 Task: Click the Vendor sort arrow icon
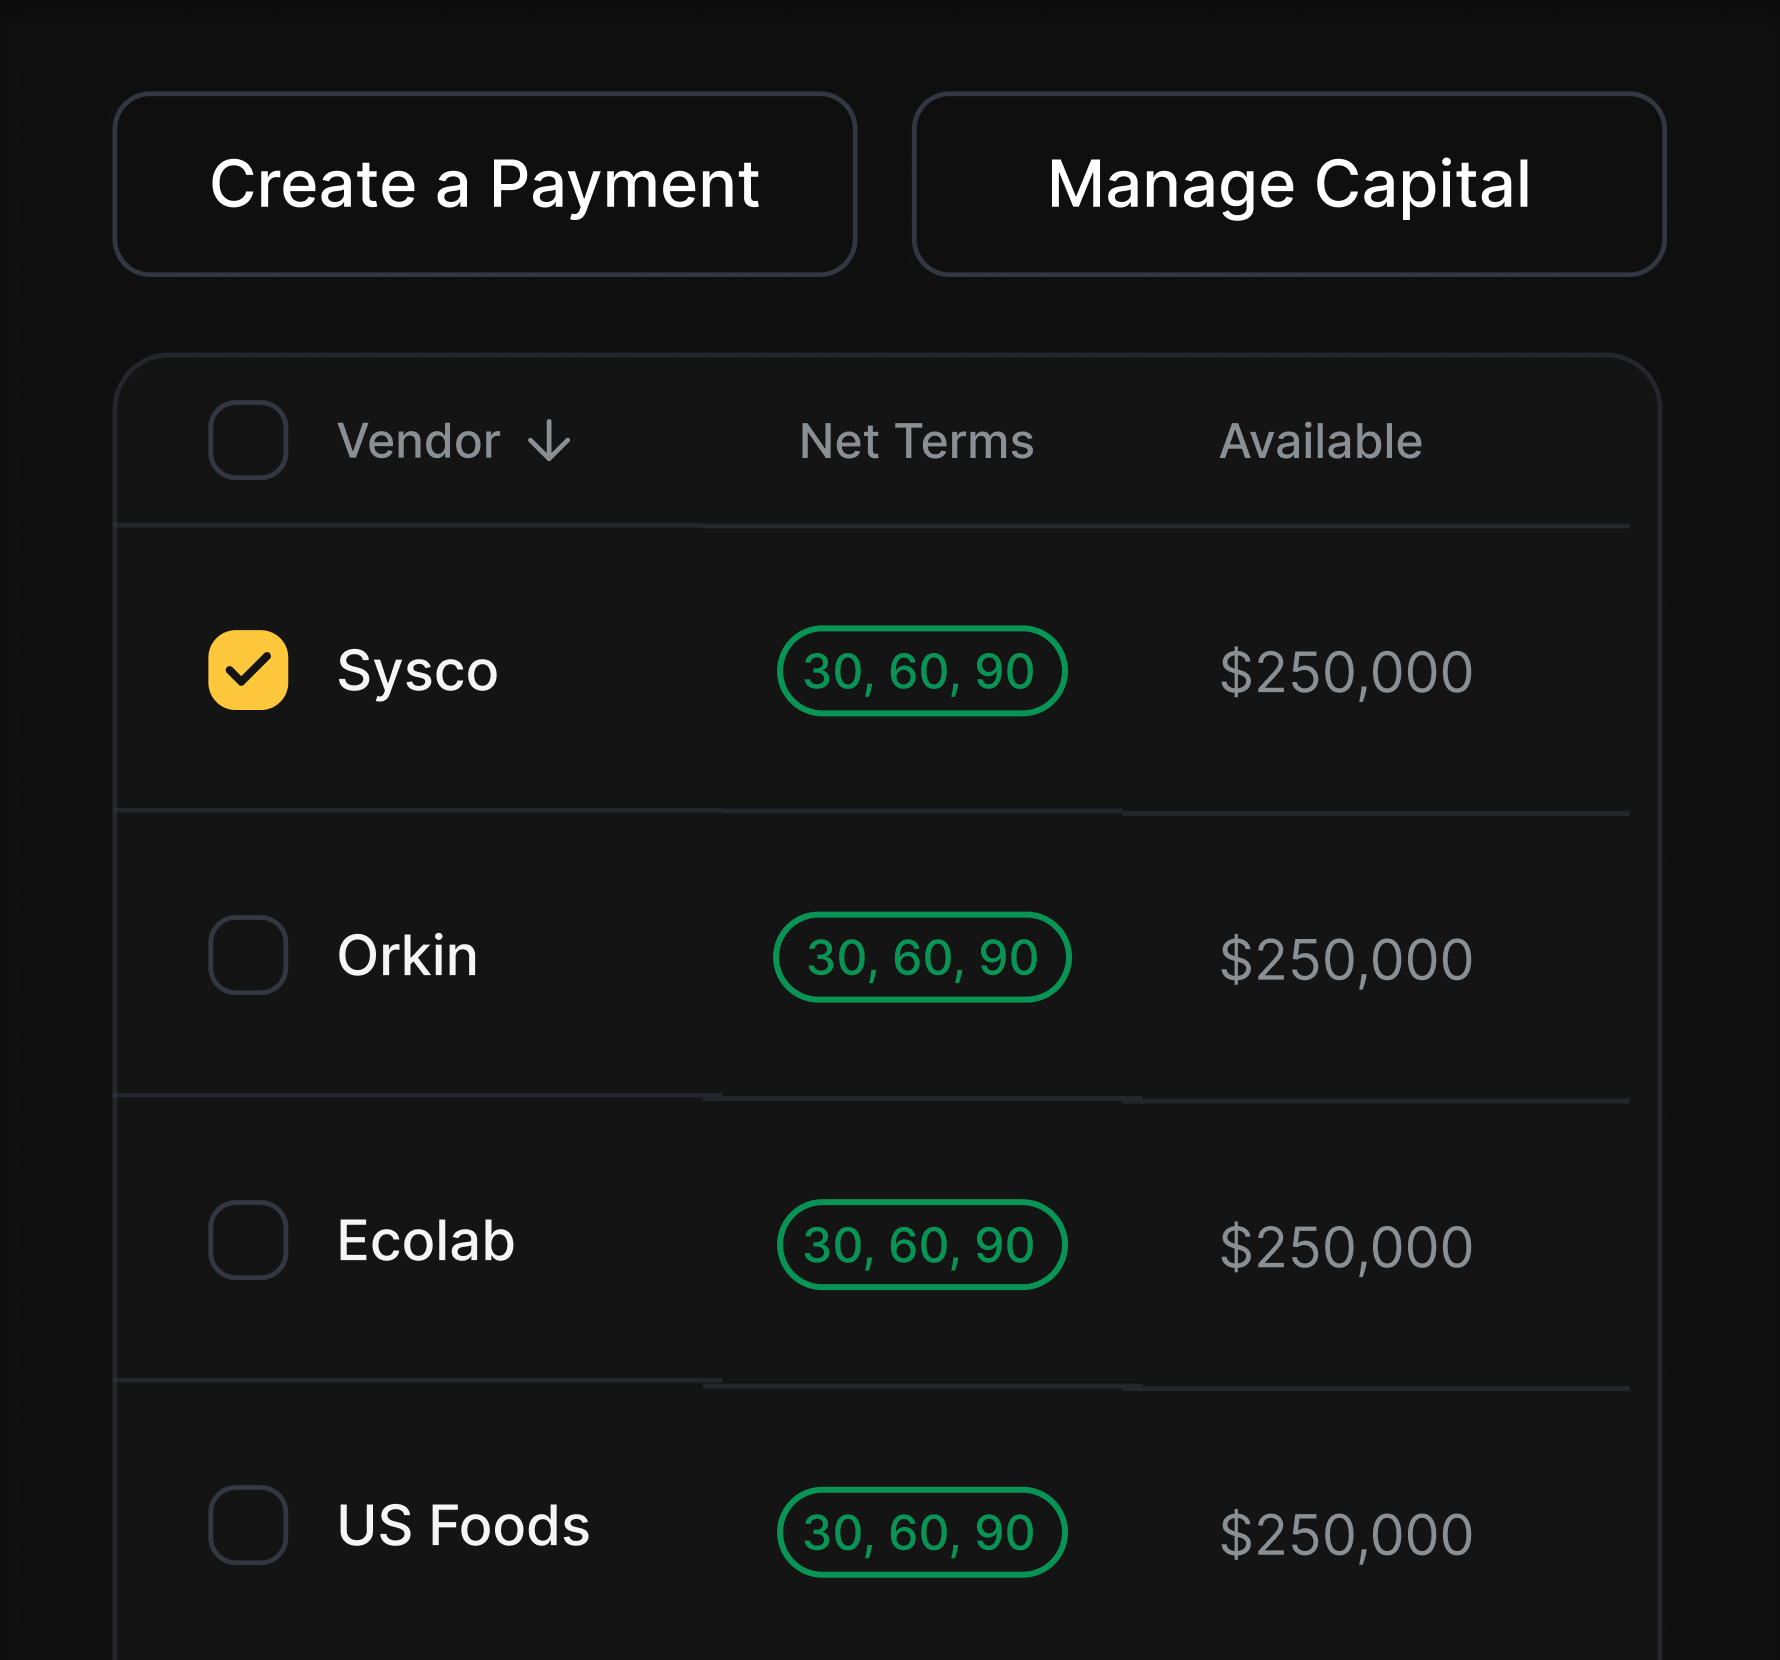(x=549, y=441)
